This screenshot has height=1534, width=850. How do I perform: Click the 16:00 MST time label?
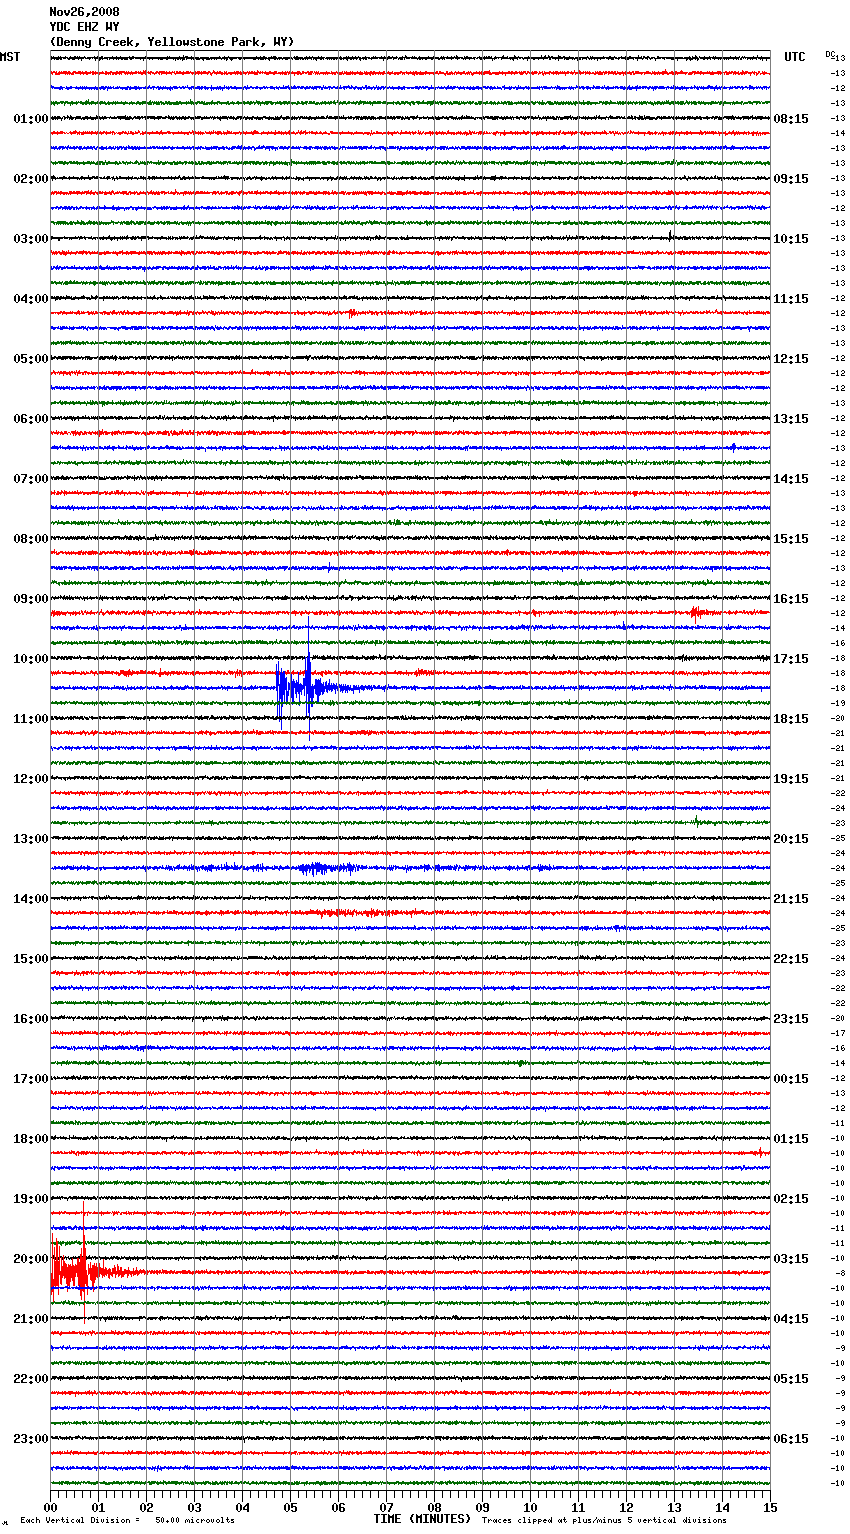click(30, 1019)
